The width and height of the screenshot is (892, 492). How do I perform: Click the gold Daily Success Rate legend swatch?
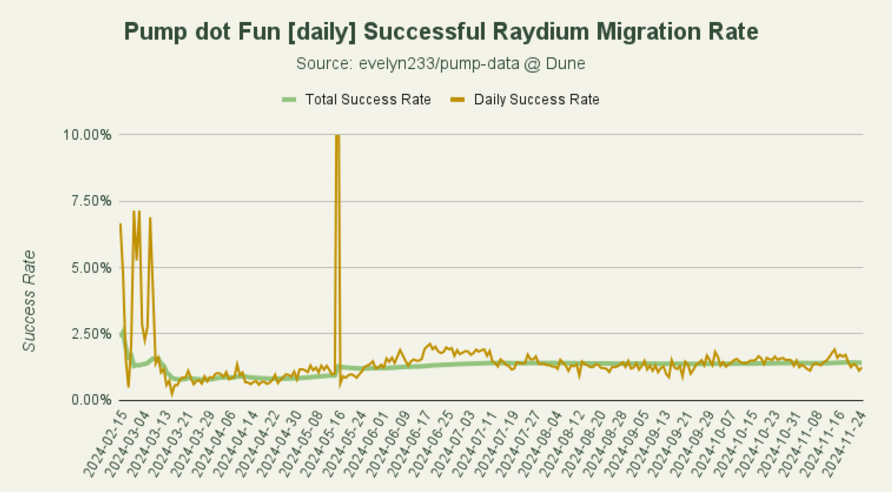[x=458, y=100]
